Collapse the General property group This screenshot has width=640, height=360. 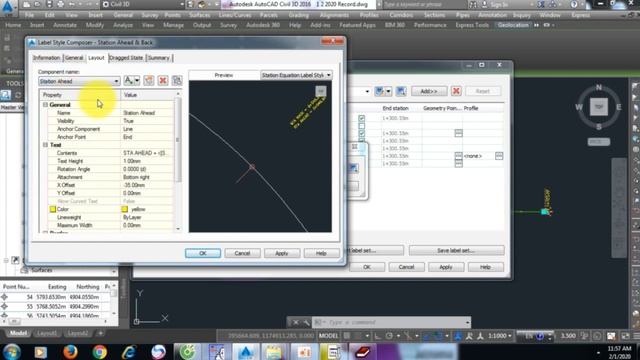pyautogui.click(x=45, y=105)
